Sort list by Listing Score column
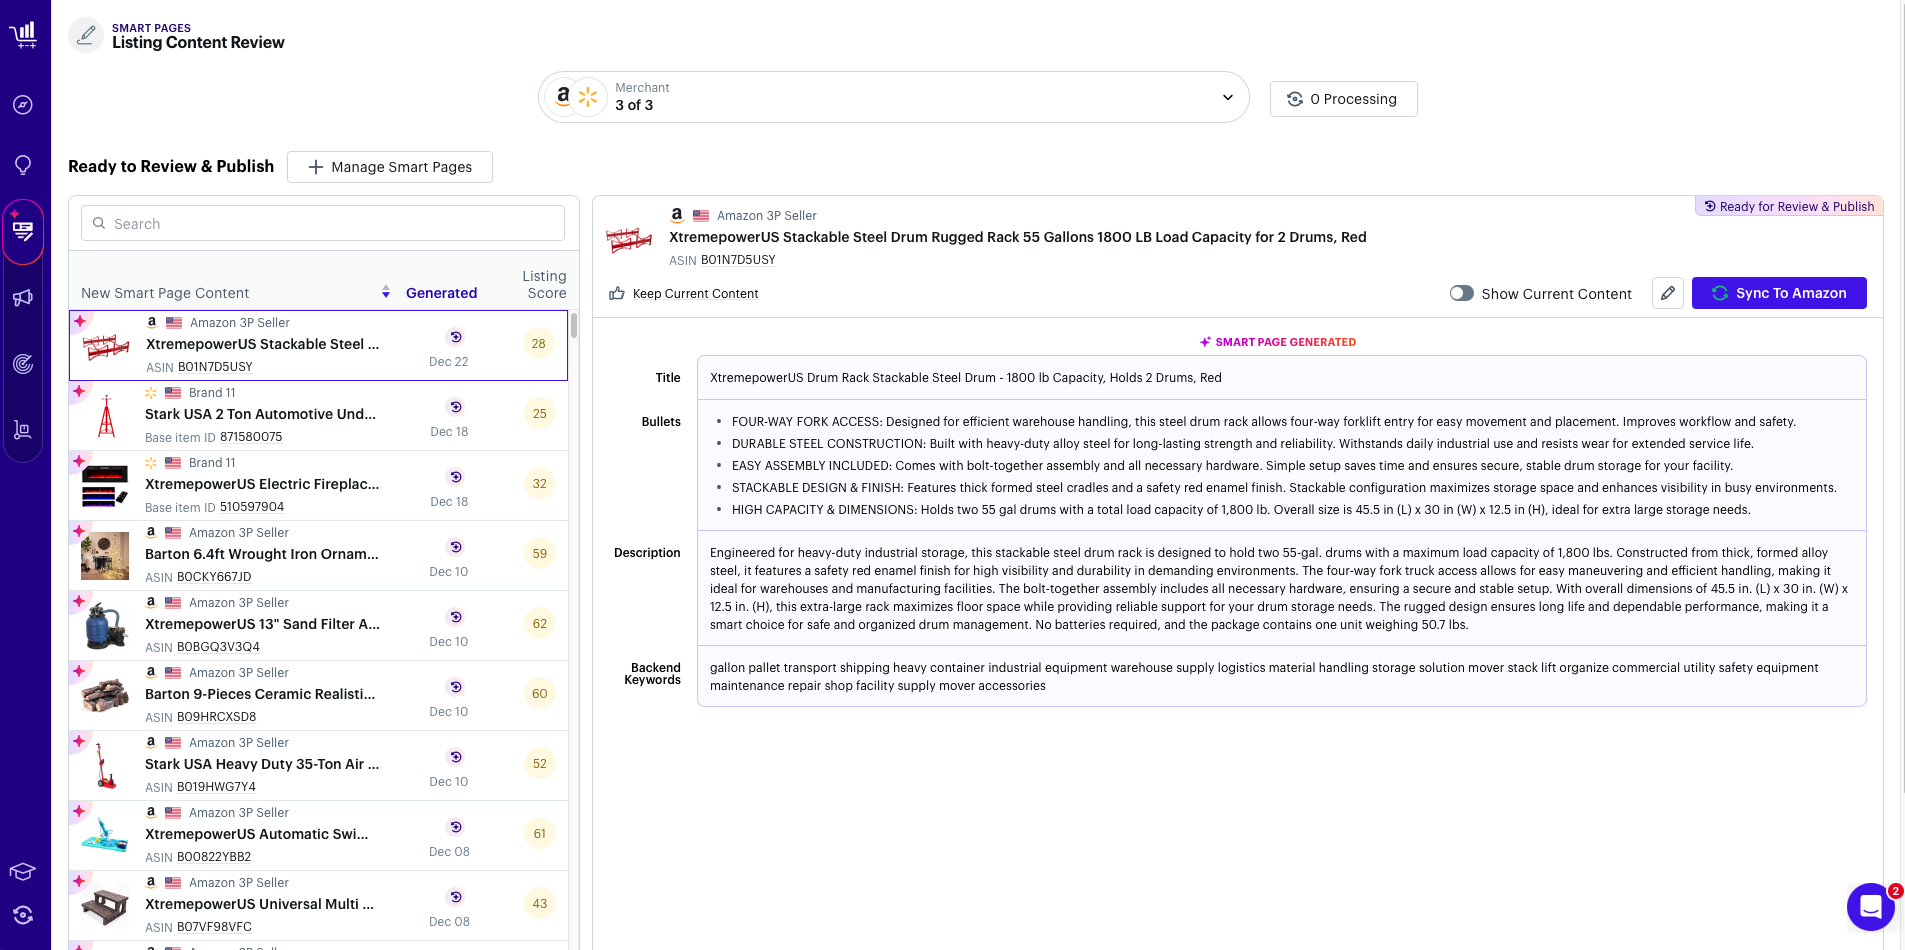Image resolution: width=1905 pixels, height=950 pixels. (545, 284)
